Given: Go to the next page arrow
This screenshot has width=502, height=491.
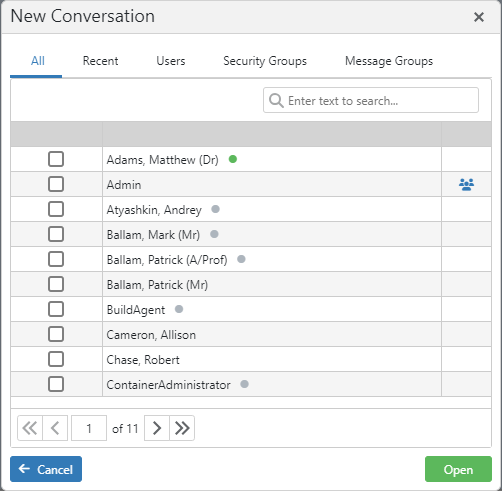Looking at the screenshot, I should click(157, 428).
